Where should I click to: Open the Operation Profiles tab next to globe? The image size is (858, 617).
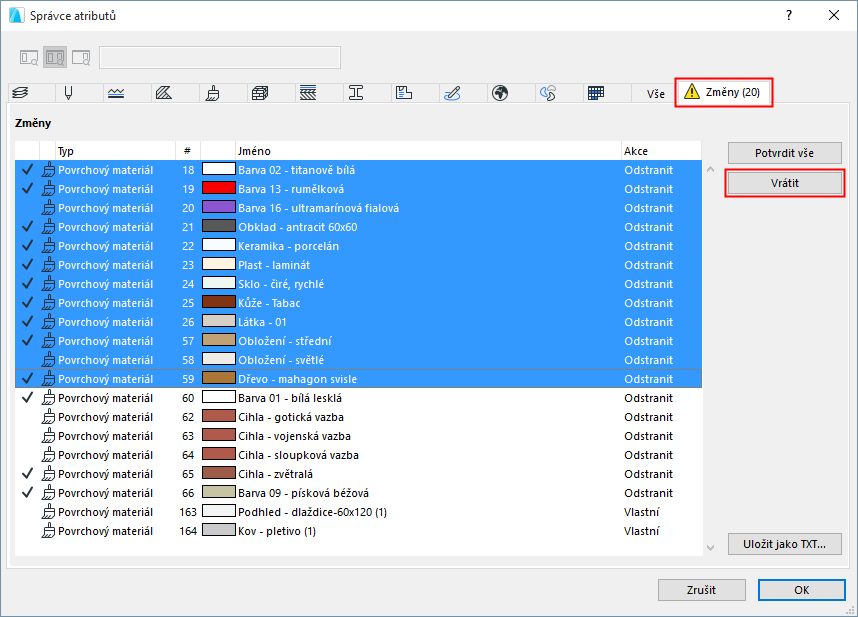tap(548, 93)
